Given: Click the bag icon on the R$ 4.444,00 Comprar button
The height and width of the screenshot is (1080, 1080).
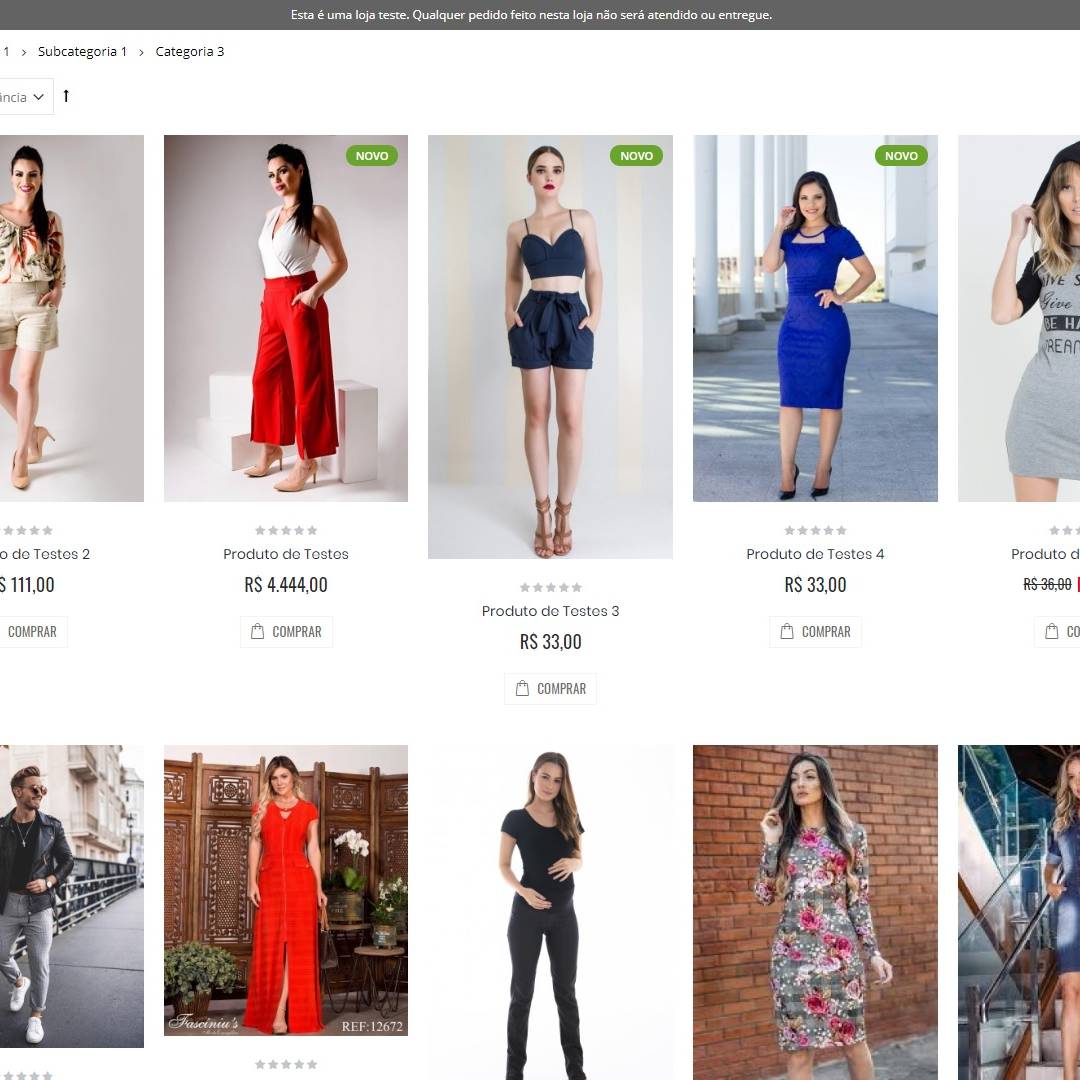Looking at the screenshot, I should coord(258,631).
